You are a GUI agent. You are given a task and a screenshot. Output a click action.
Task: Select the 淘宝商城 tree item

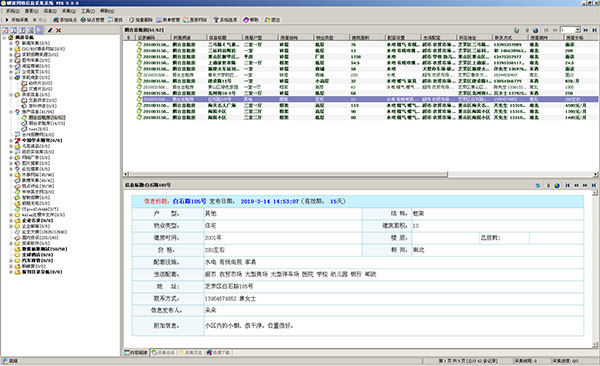click(x=36, y=66)
